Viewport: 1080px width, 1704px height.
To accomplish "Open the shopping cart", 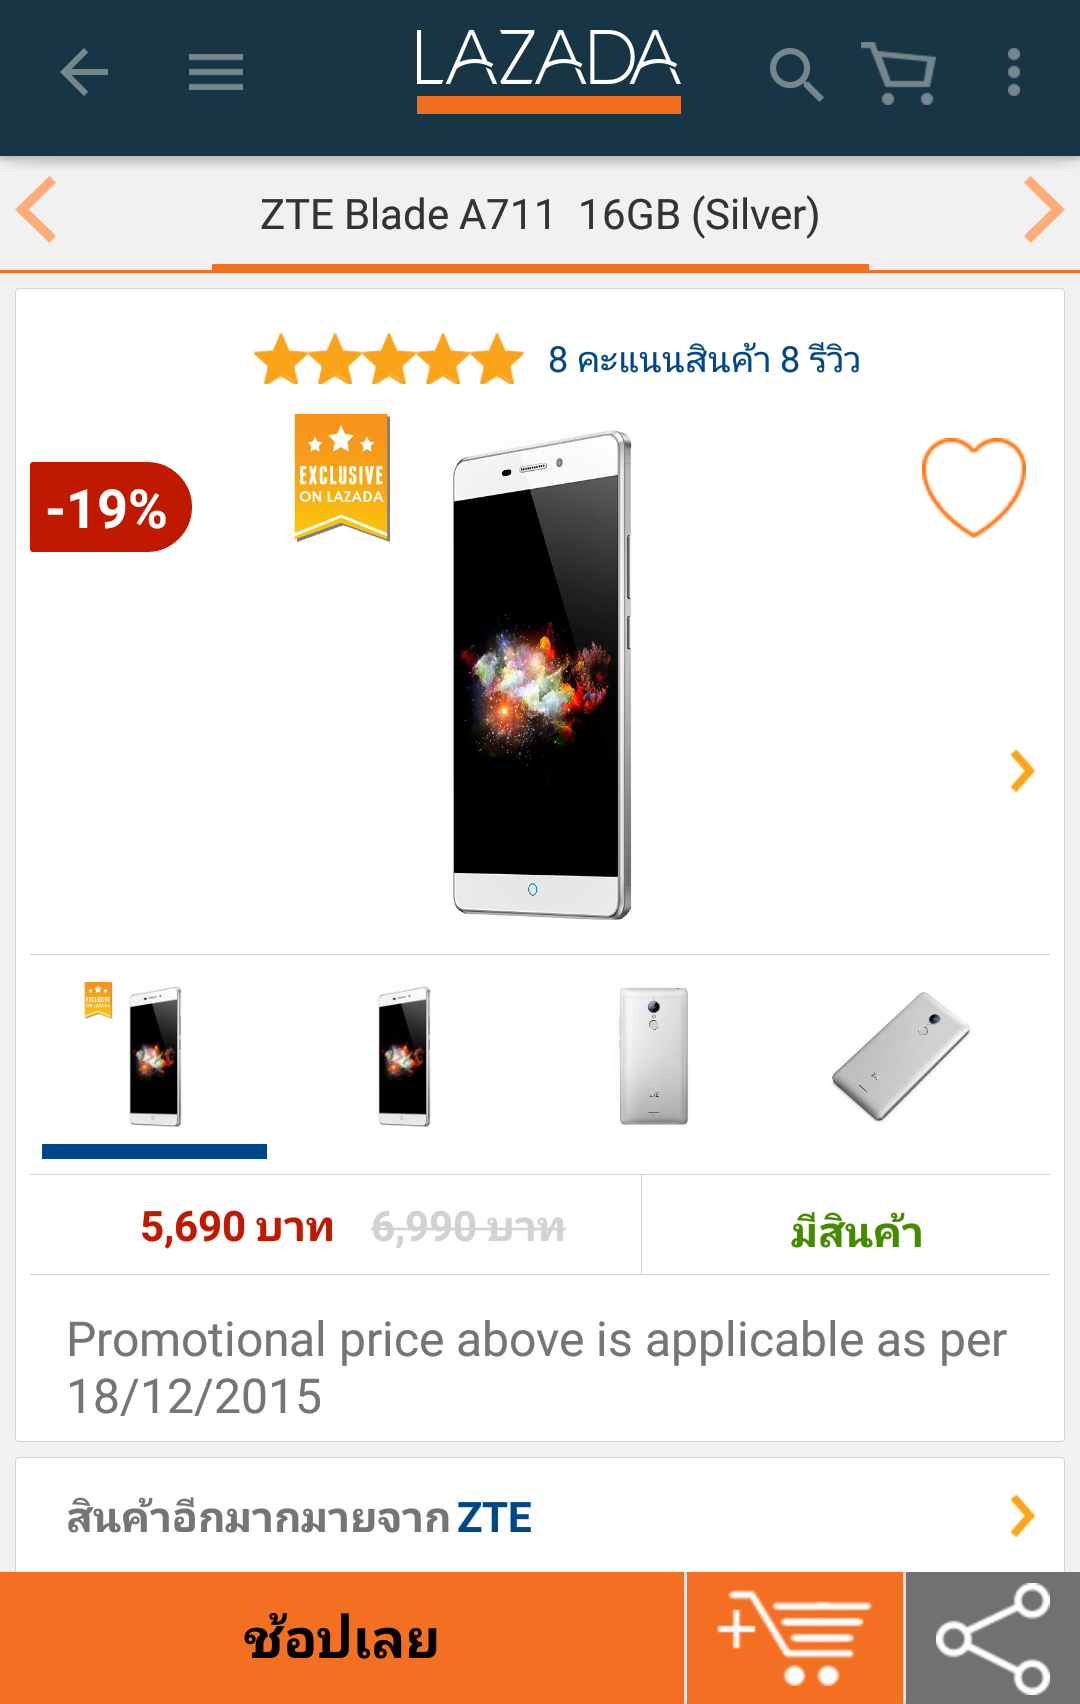I will [x=899, y=74].
